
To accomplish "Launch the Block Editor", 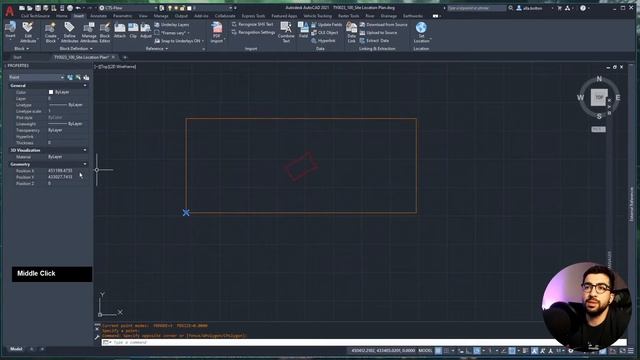I will (x=105, y=32).
